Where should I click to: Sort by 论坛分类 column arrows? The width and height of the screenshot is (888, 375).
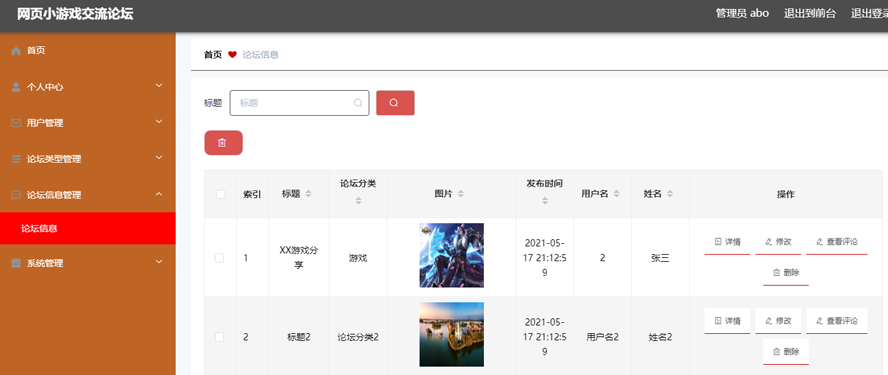tap(358, 201)
